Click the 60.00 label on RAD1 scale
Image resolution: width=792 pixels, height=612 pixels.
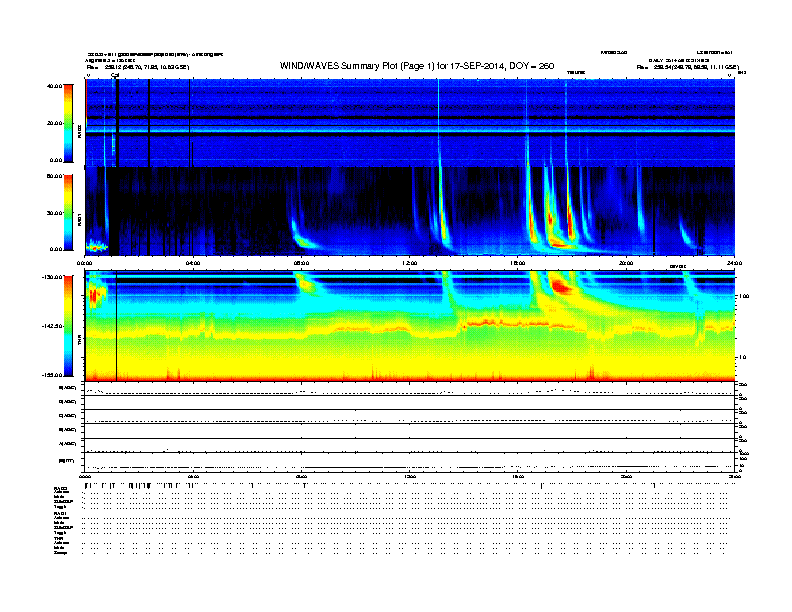pos(55,176)
